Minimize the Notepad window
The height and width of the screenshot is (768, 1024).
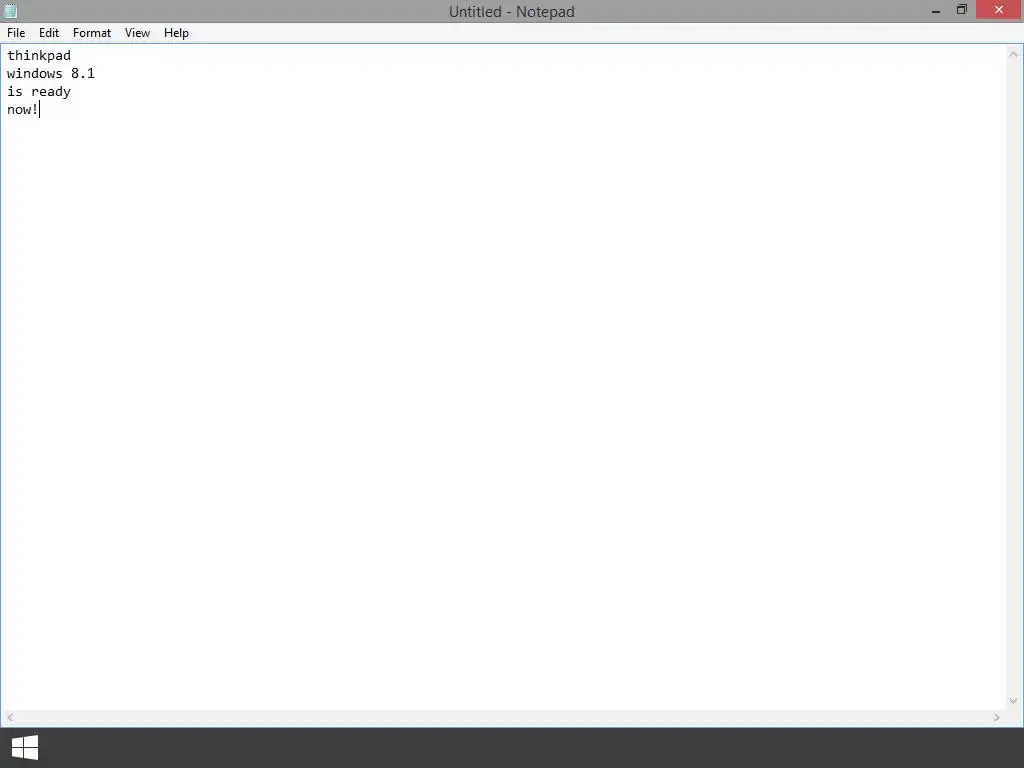936,10
